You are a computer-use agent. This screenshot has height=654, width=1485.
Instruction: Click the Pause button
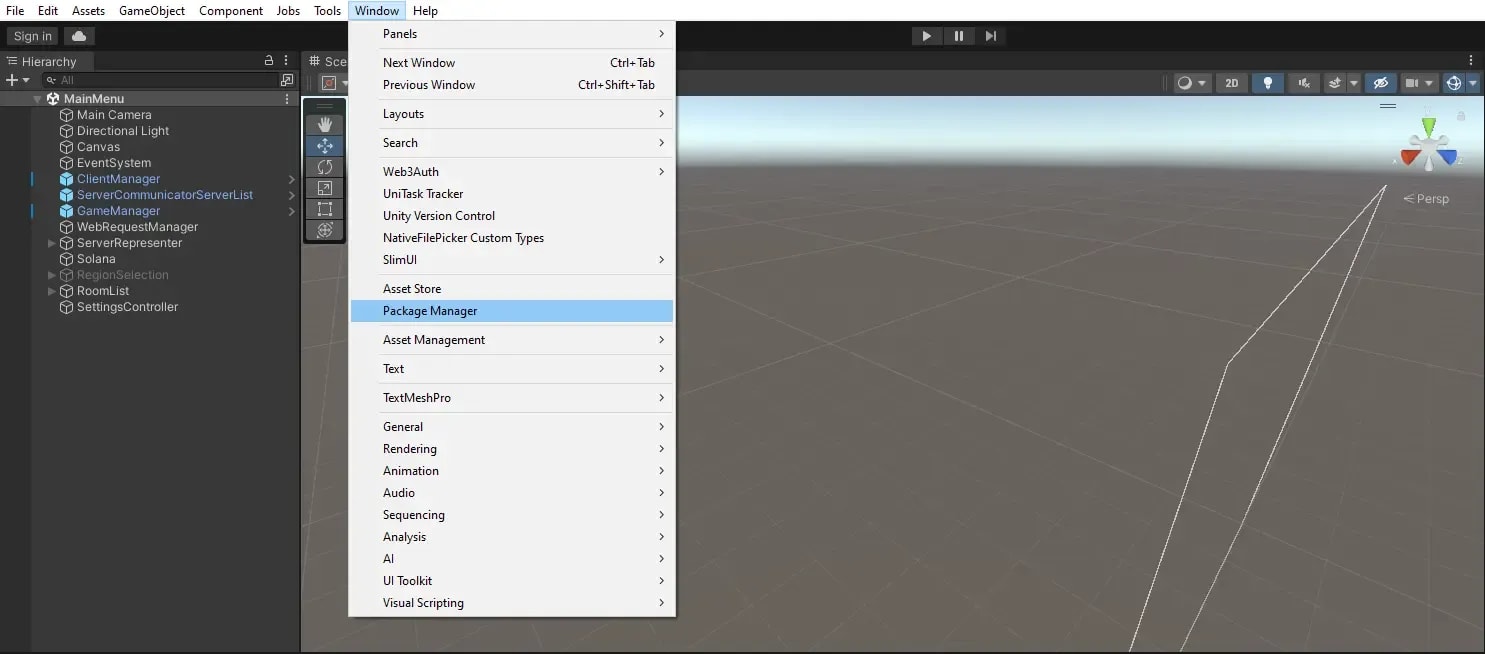959,36
